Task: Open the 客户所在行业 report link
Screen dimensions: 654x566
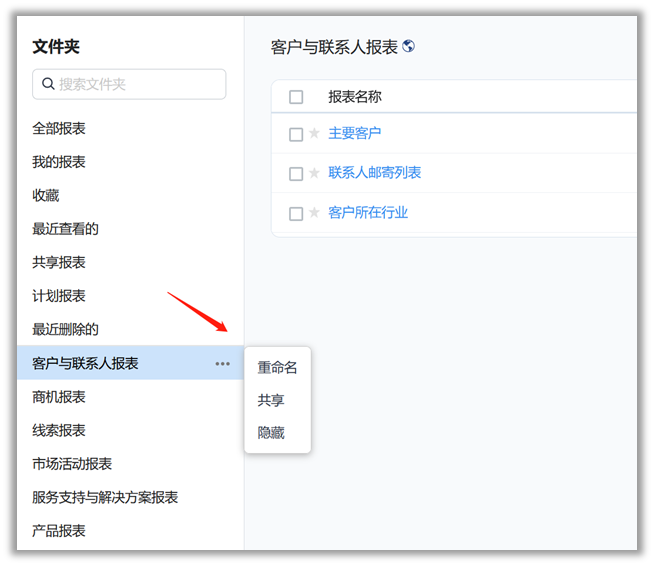Action: coord(368,213)
